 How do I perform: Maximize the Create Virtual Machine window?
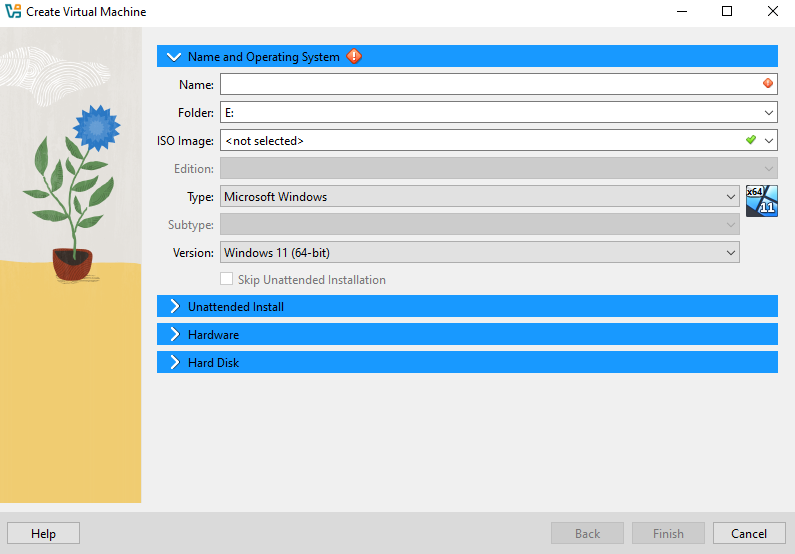pos(727,11)
